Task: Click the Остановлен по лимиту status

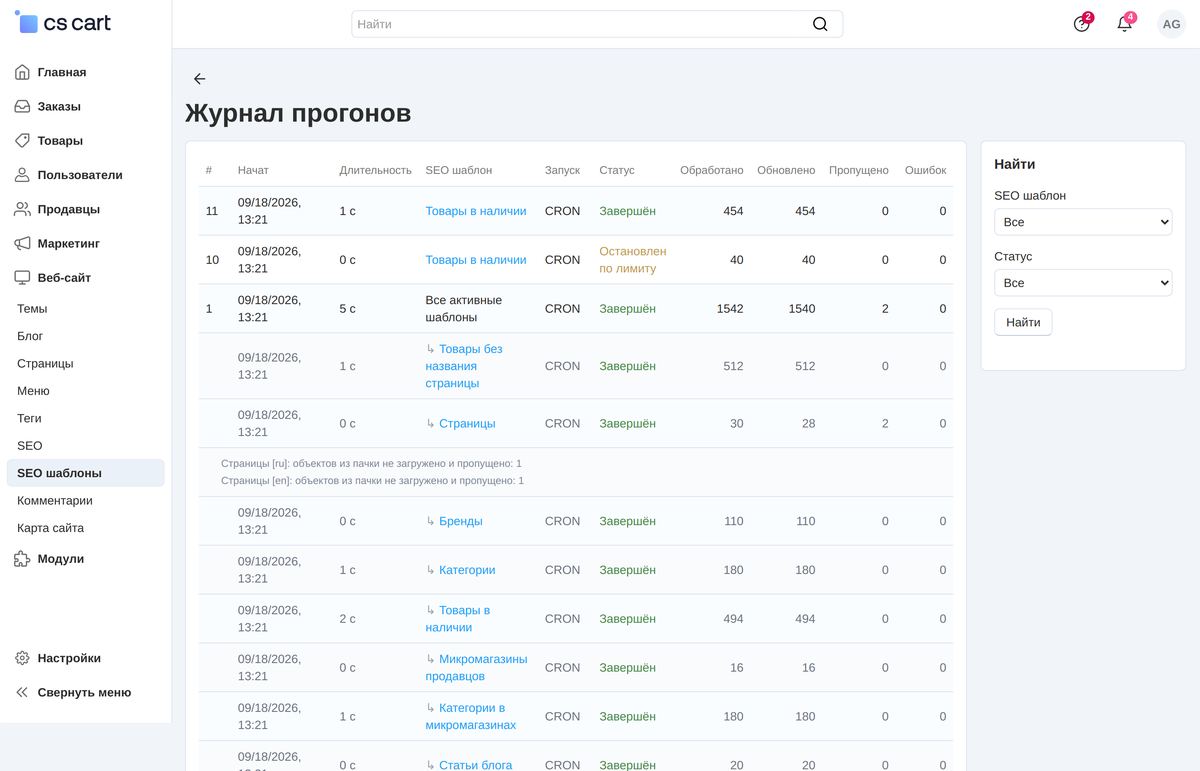Action: tap(633, 260)
